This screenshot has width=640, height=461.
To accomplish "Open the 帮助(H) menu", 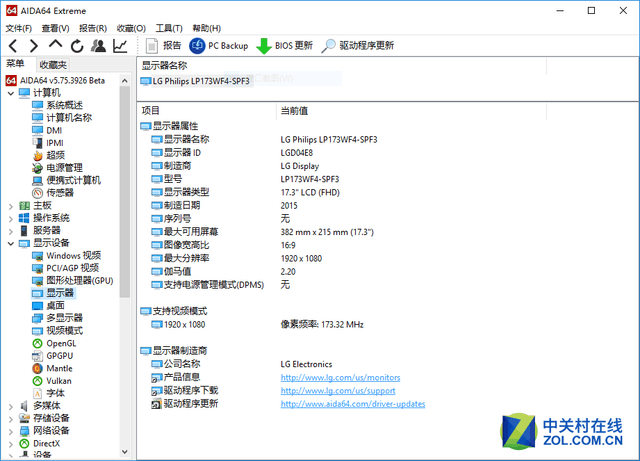I will [207, 28].
